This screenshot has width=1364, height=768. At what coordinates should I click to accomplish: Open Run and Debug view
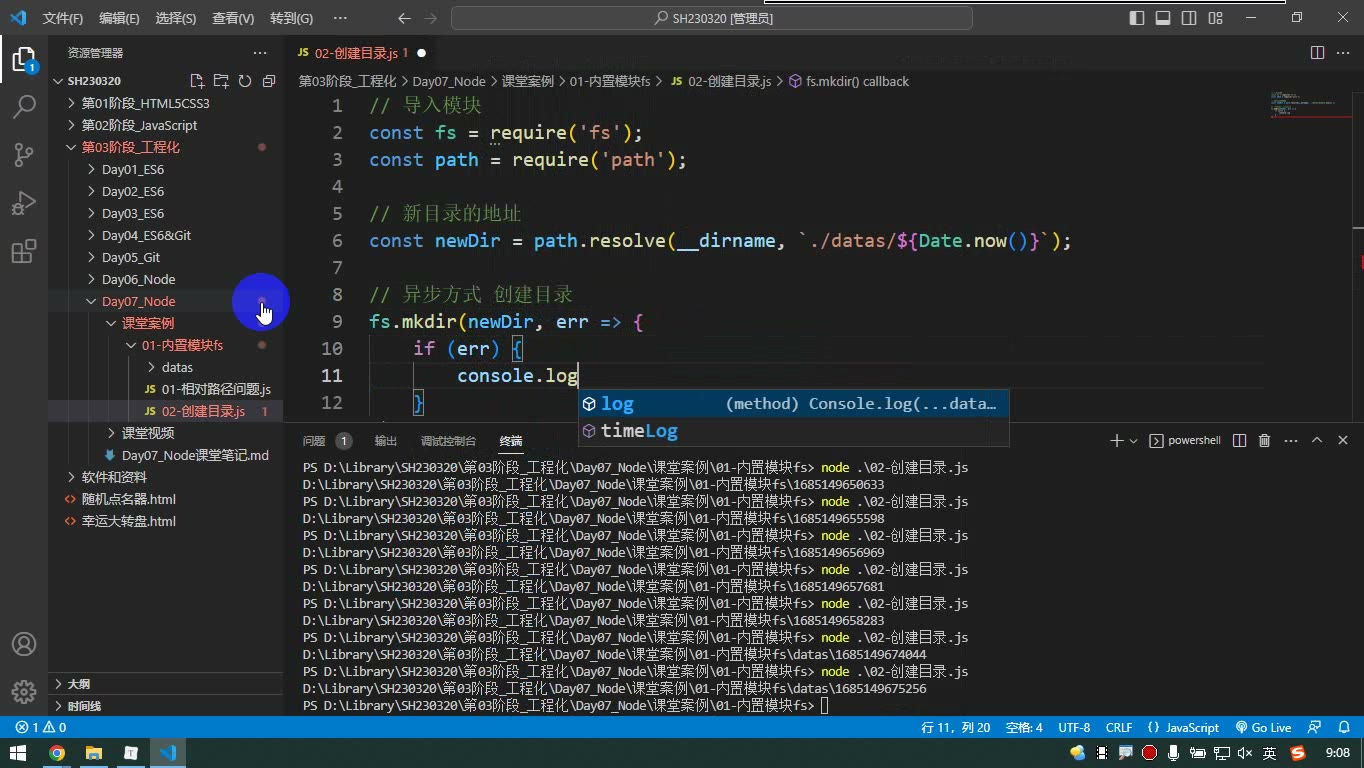(x=24, y=203)
